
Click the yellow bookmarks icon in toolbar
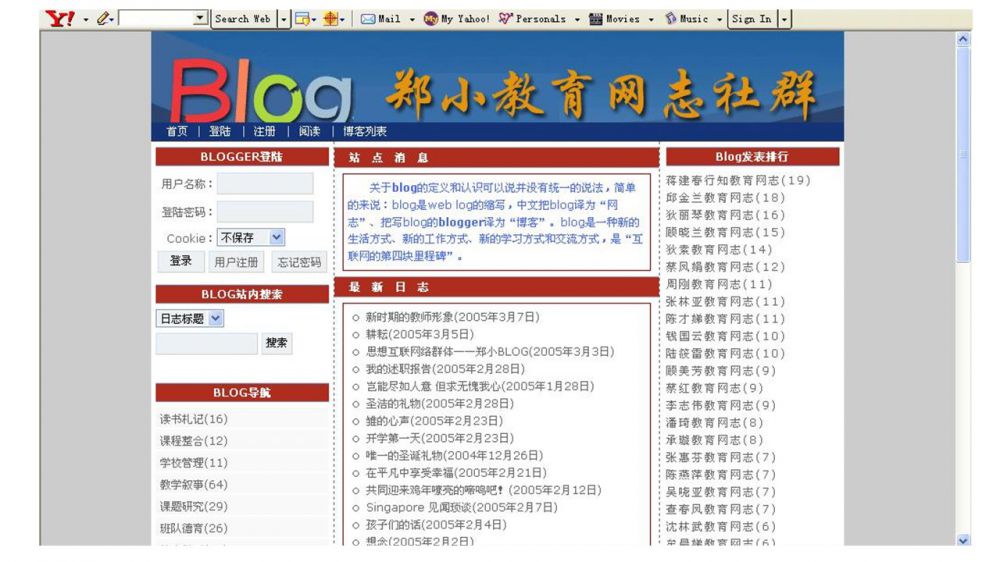pos(302,19)
